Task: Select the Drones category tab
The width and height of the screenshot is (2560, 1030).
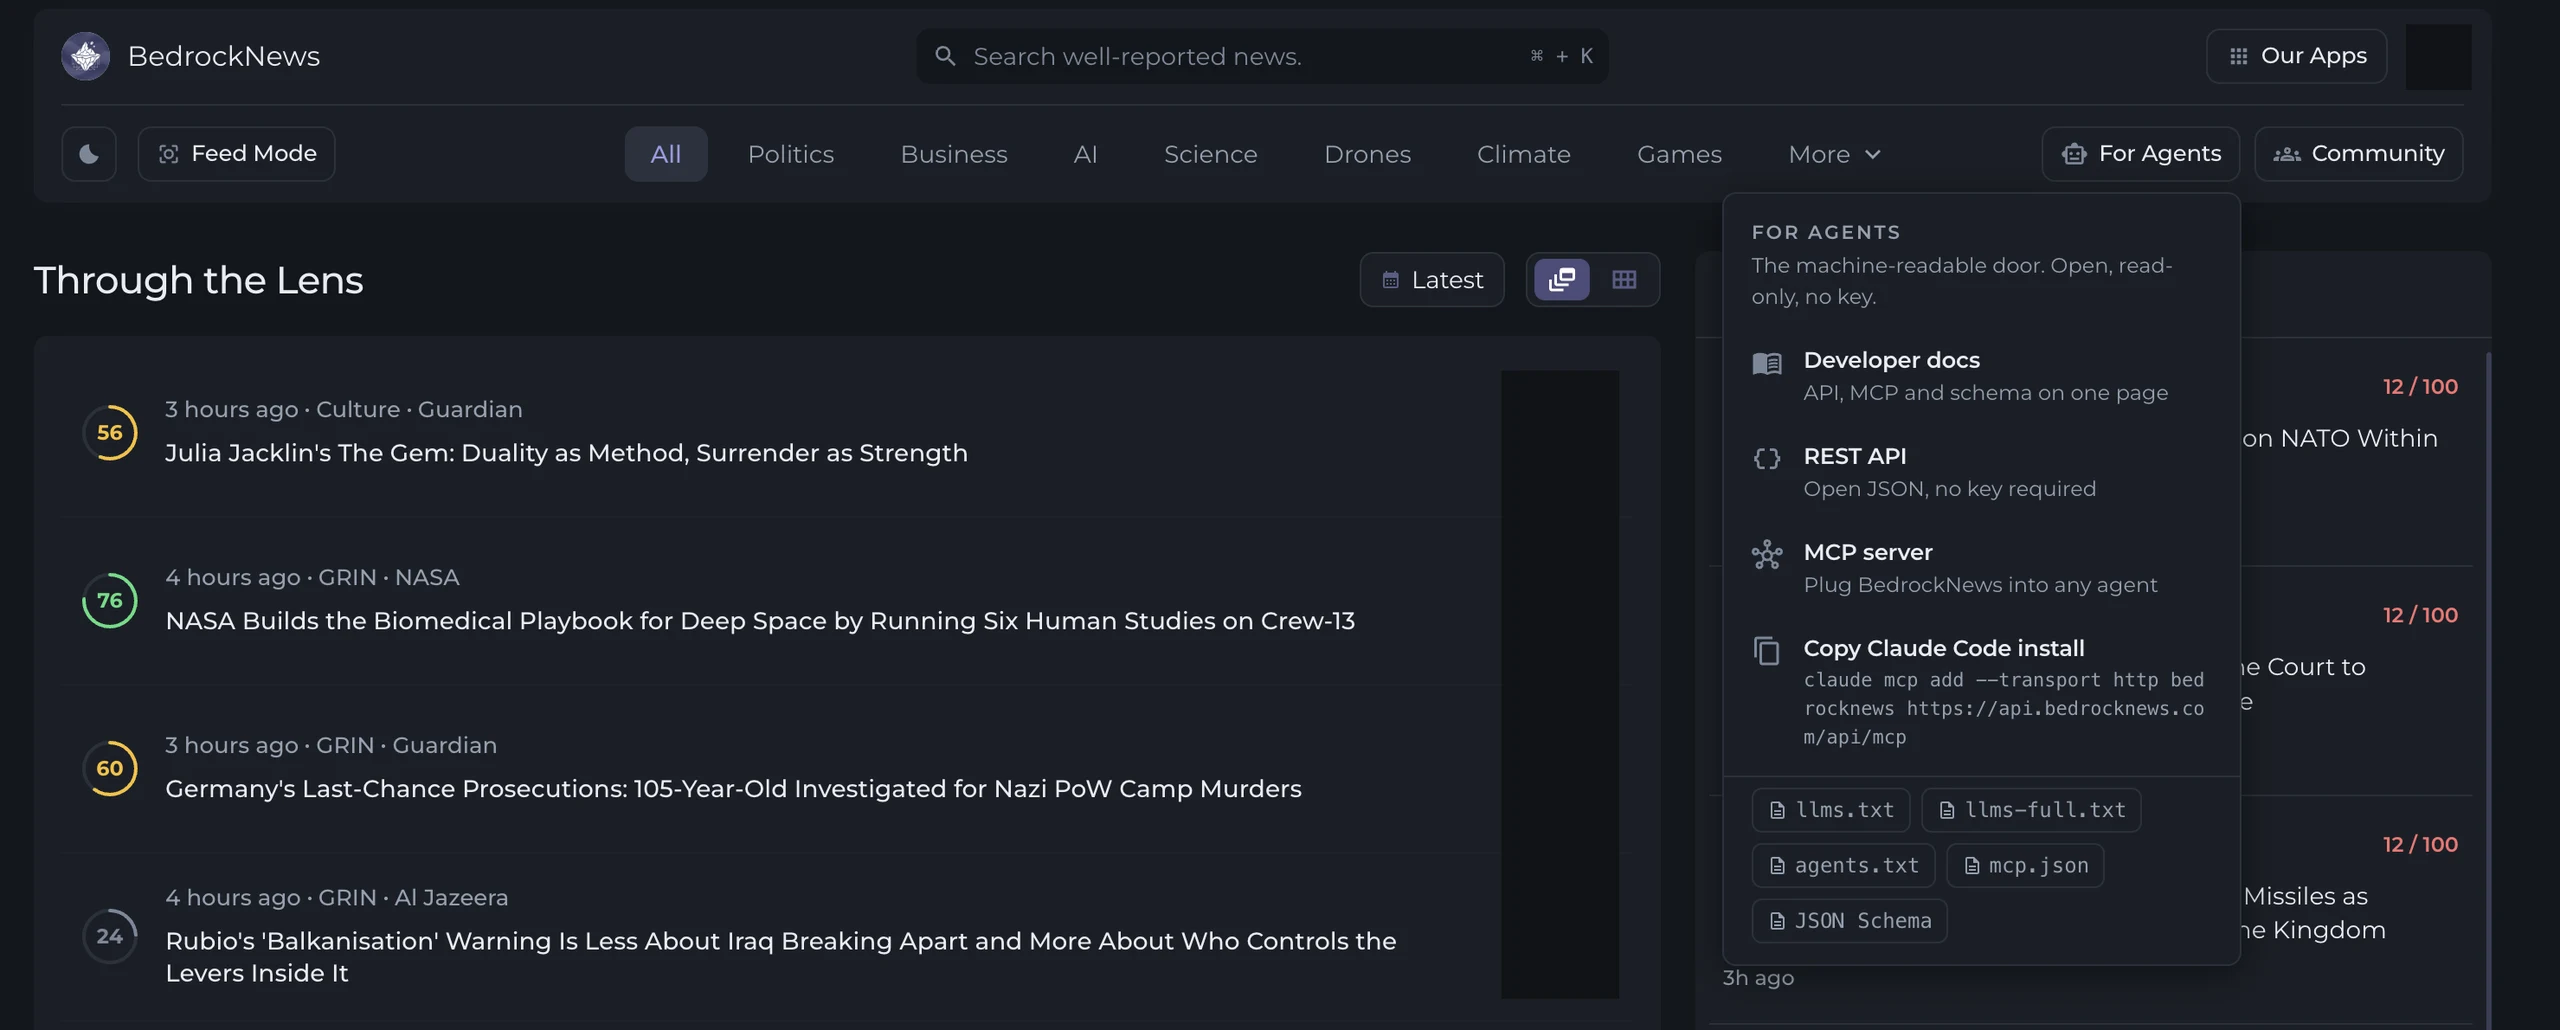Action: point(1367,154)
